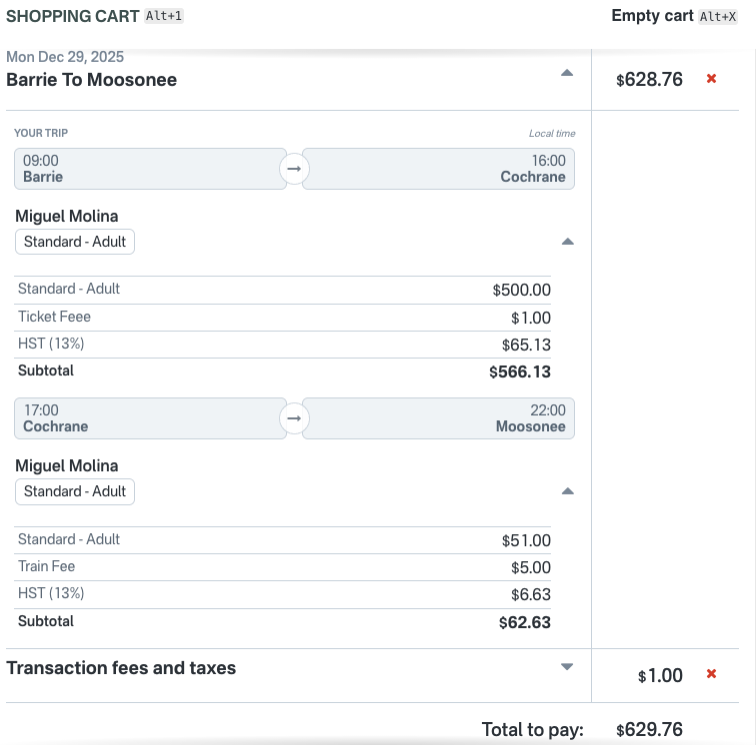The height and width of the screenshot is (746, 756).
Task: Click the Transaction fees and taxes label
Action: (121, 668)
